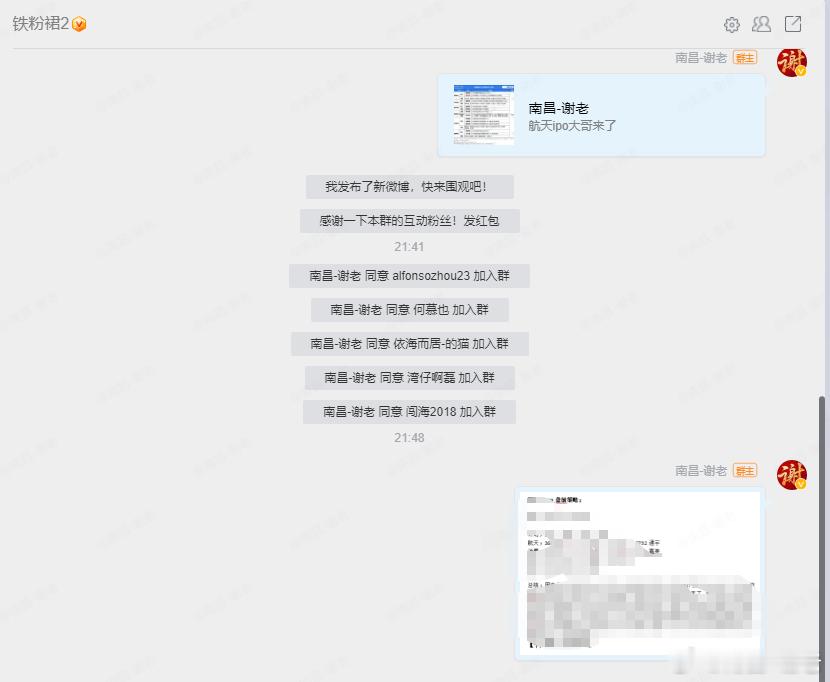Click the 群主 badge next to 南昌-谢老

pyautogui.click(x=744, y=58)
